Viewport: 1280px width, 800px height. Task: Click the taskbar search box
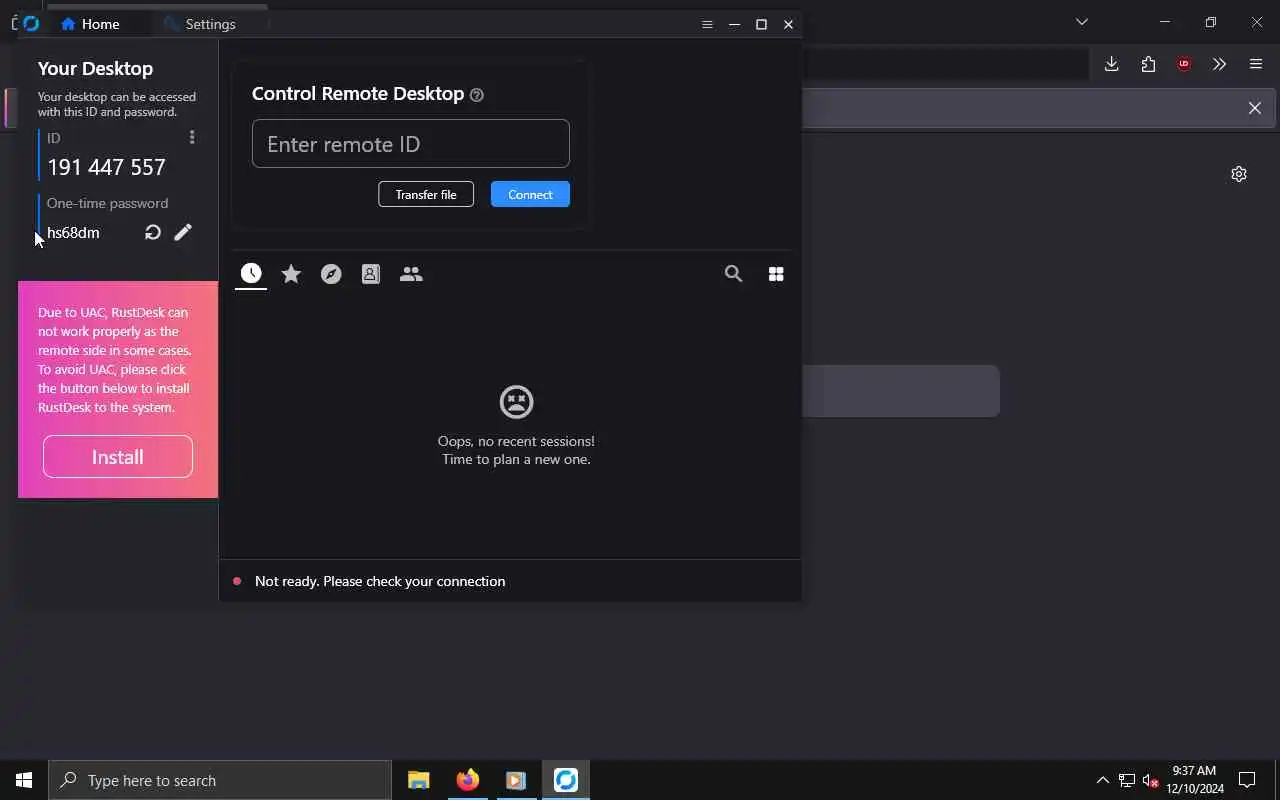click(x=220, y=780)
